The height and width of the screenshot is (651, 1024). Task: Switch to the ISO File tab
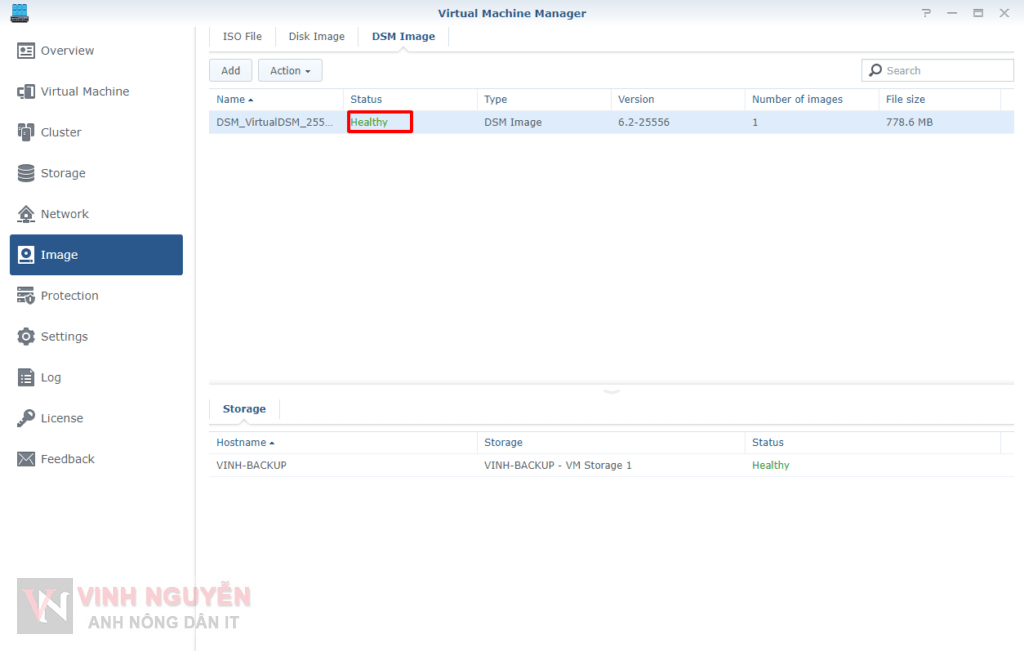241,37
